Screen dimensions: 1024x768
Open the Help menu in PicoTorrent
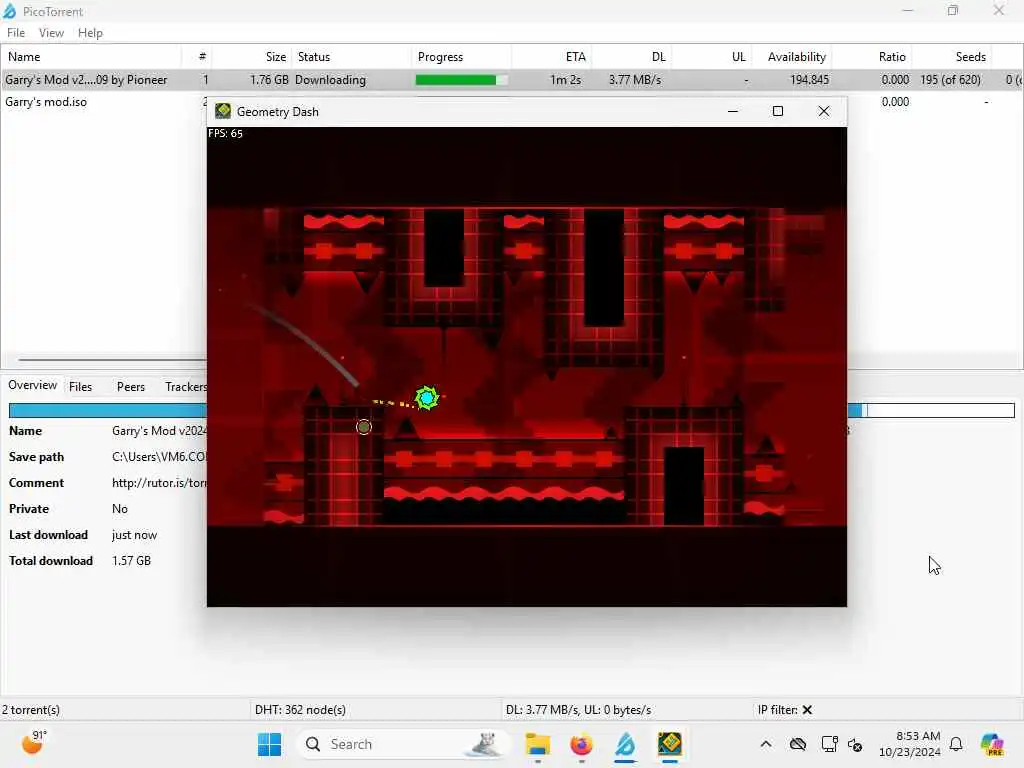pyautogui.click(x=90, y=33)
